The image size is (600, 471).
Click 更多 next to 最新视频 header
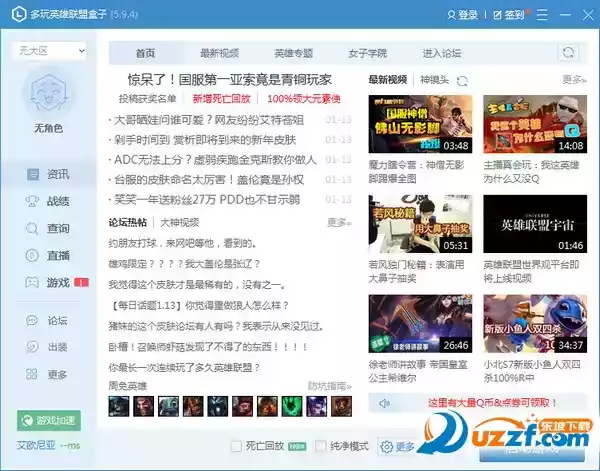tap(574, 80)
